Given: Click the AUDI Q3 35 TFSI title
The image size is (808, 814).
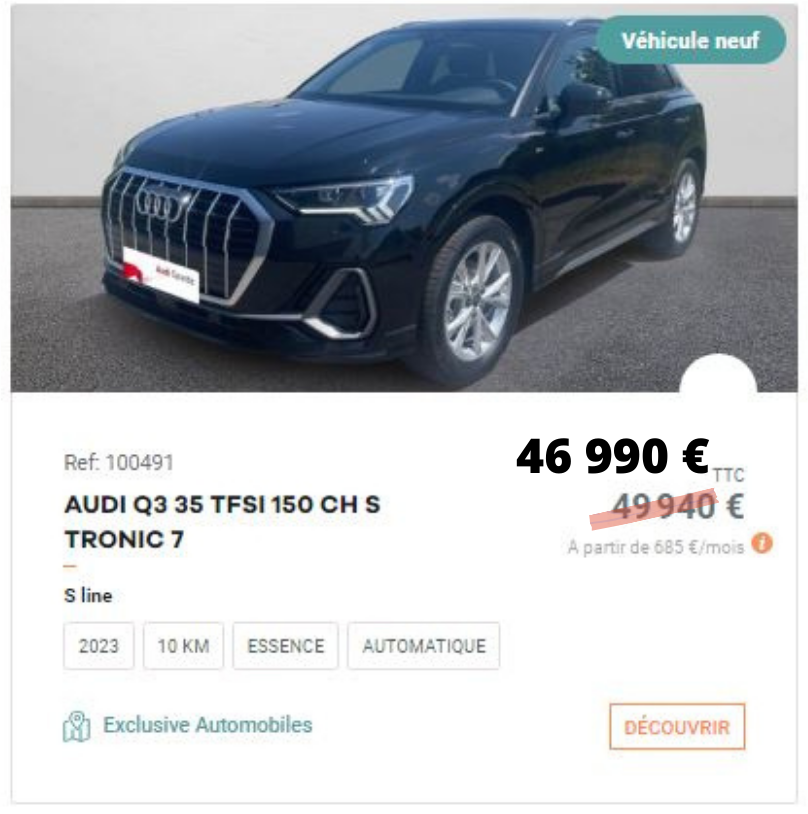Looking at the screenshot, I should [x=222, y=522].
